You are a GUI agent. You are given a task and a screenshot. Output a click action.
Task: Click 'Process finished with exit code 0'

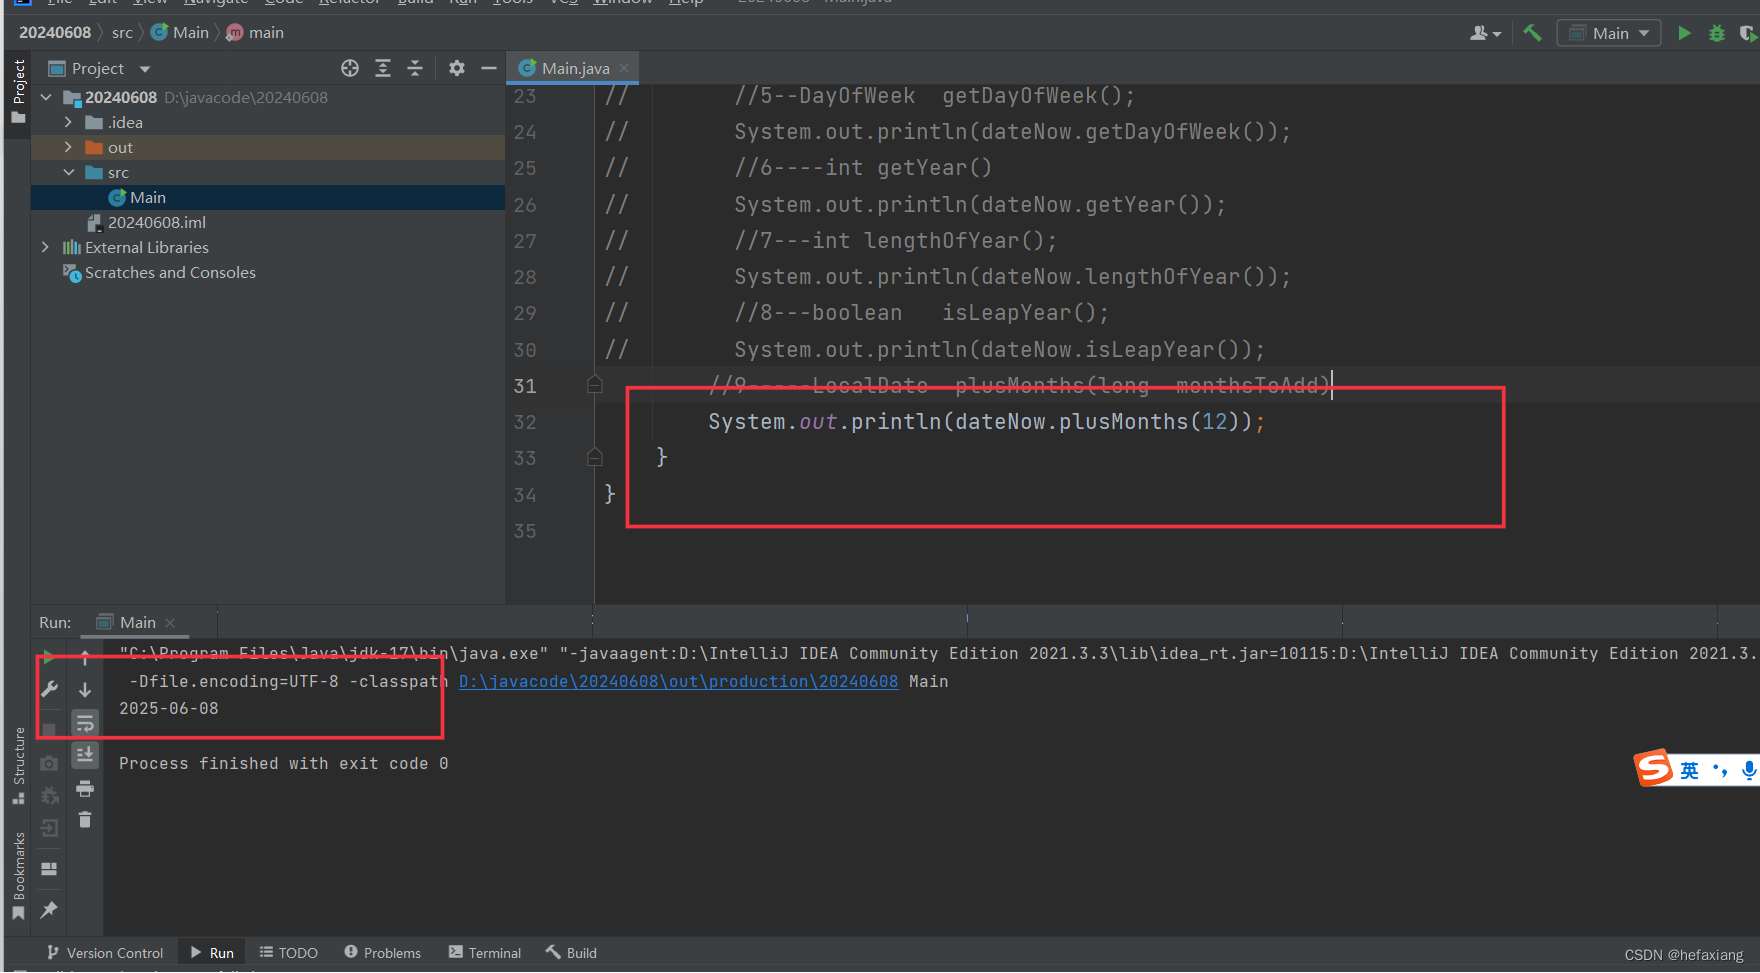[283, 763]
